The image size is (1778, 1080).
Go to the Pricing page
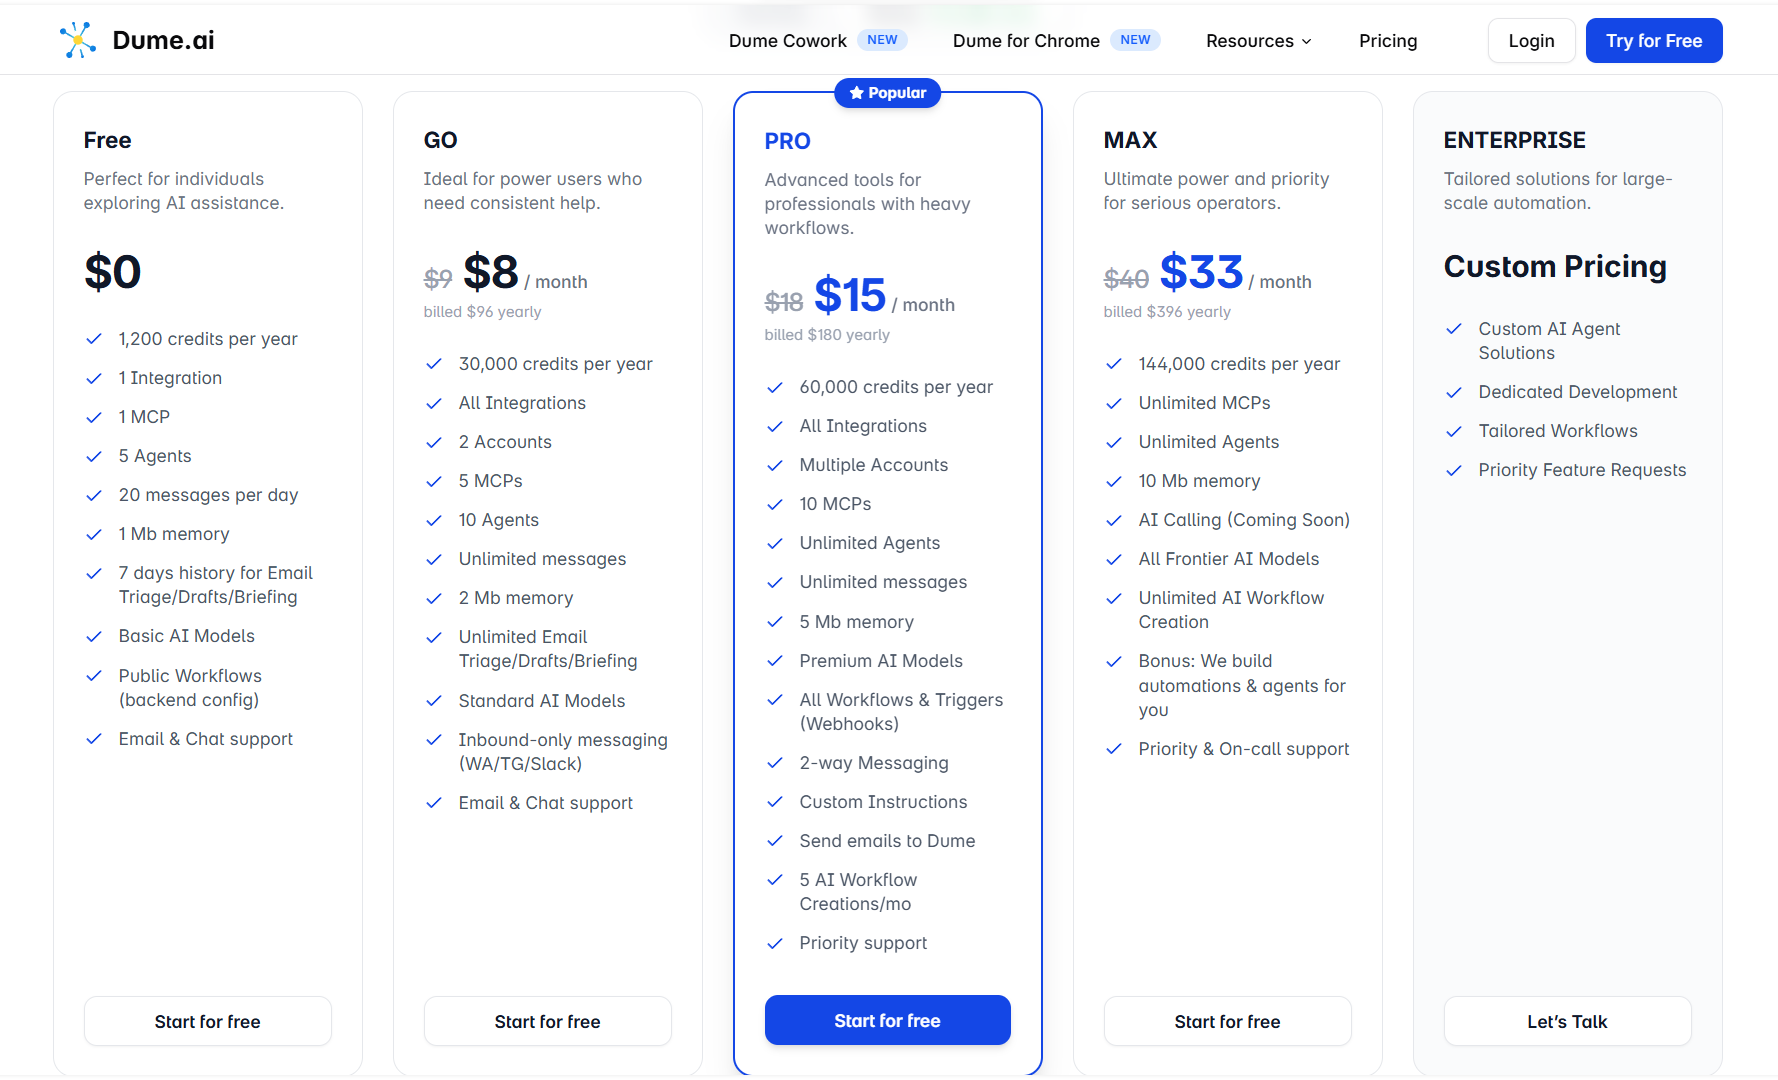[1387, 41]
